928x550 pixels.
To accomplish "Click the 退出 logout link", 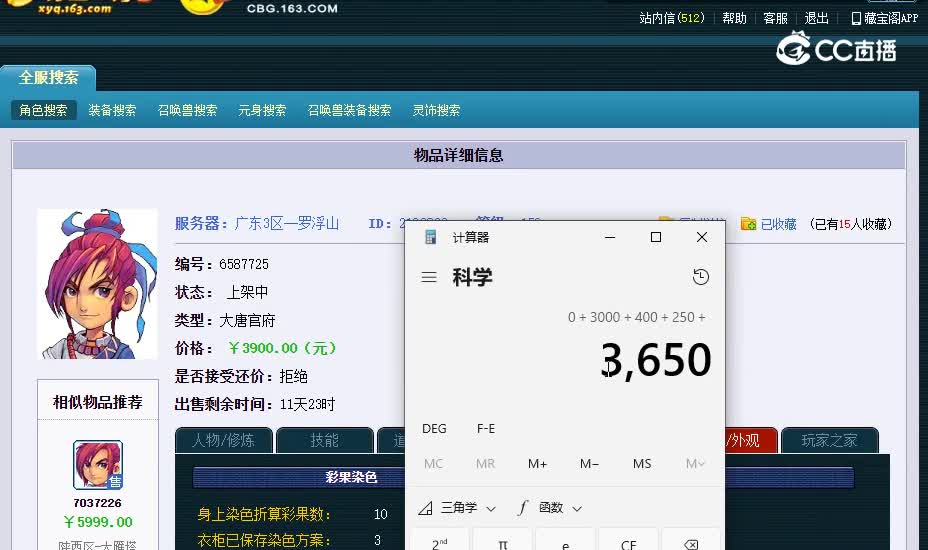I will pos(816,18).
